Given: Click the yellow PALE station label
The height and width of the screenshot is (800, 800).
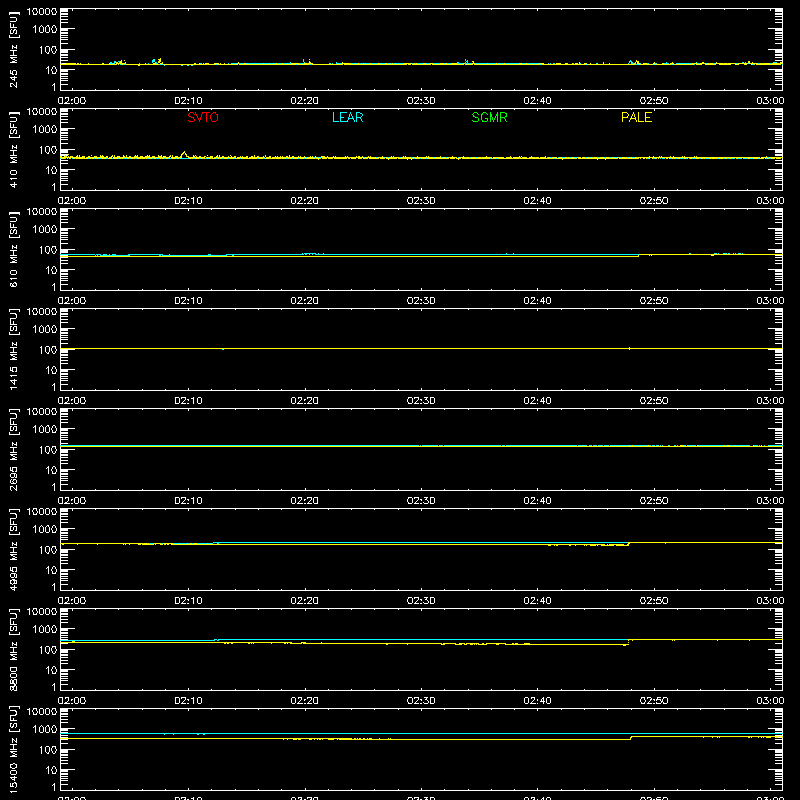Looking at the screenshot, I should pyautogui.click(x=636, y=117).
